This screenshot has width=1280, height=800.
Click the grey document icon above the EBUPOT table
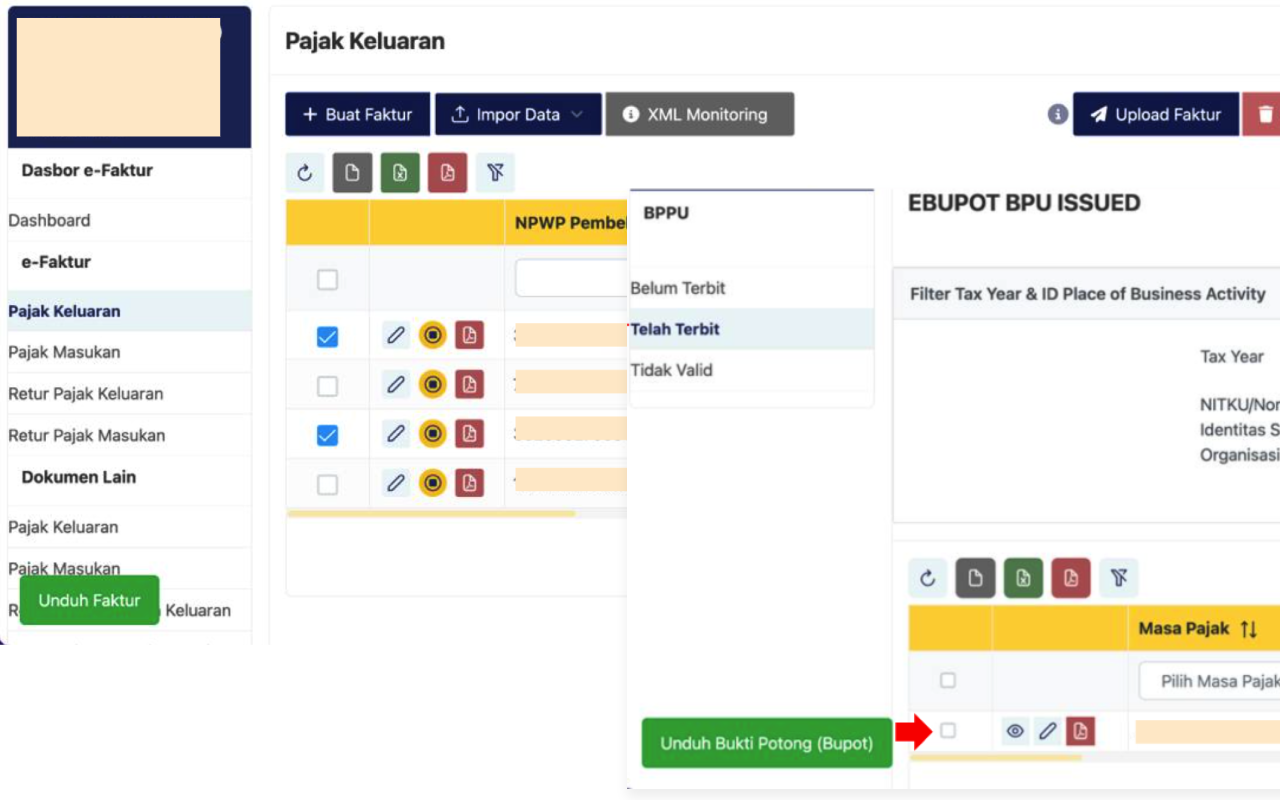975,578
